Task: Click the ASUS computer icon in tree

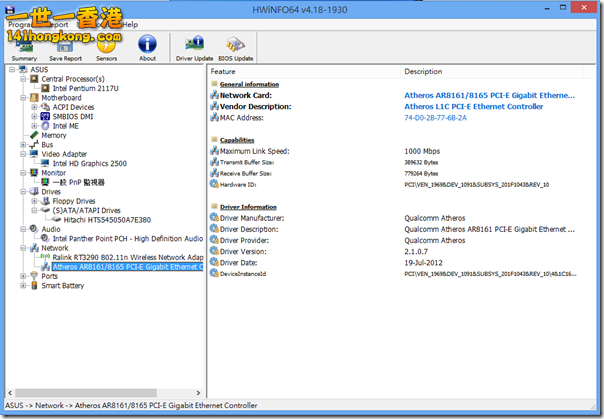Action: tap(23, 70)
